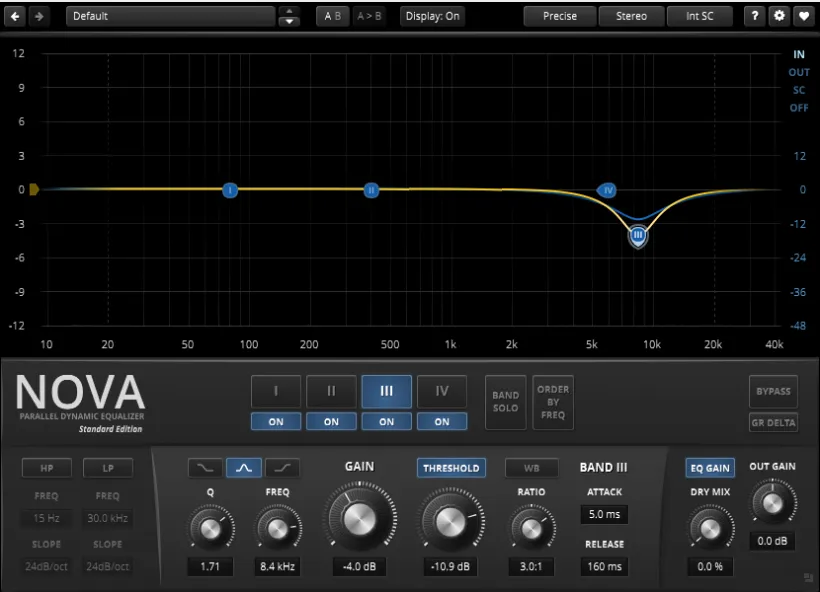Image resolution: width=820 pixels, height=592 pixels.
Task: Toggle the WB wideband button
Action: [531, 468]
